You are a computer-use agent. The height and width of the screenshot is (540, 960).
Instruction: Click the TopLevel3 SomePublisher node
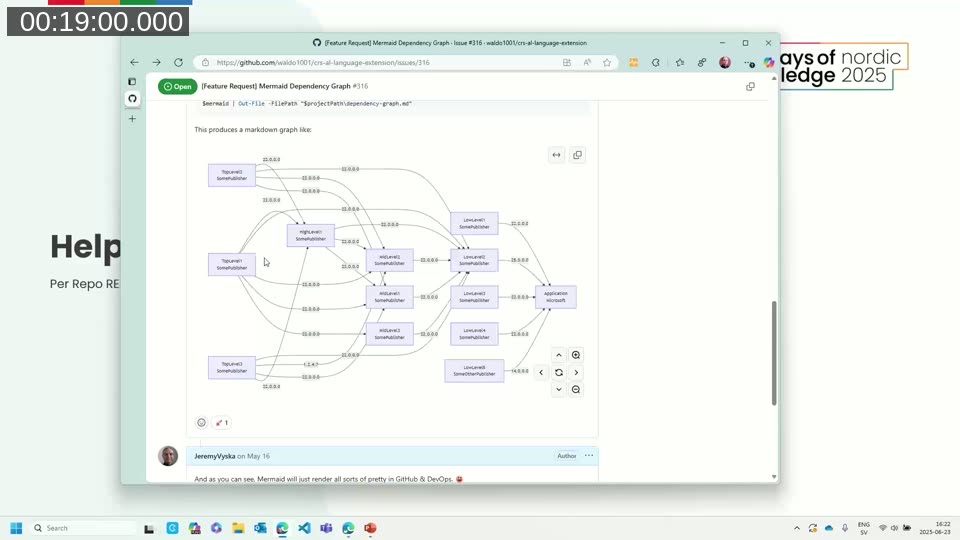tap(232, 367)
